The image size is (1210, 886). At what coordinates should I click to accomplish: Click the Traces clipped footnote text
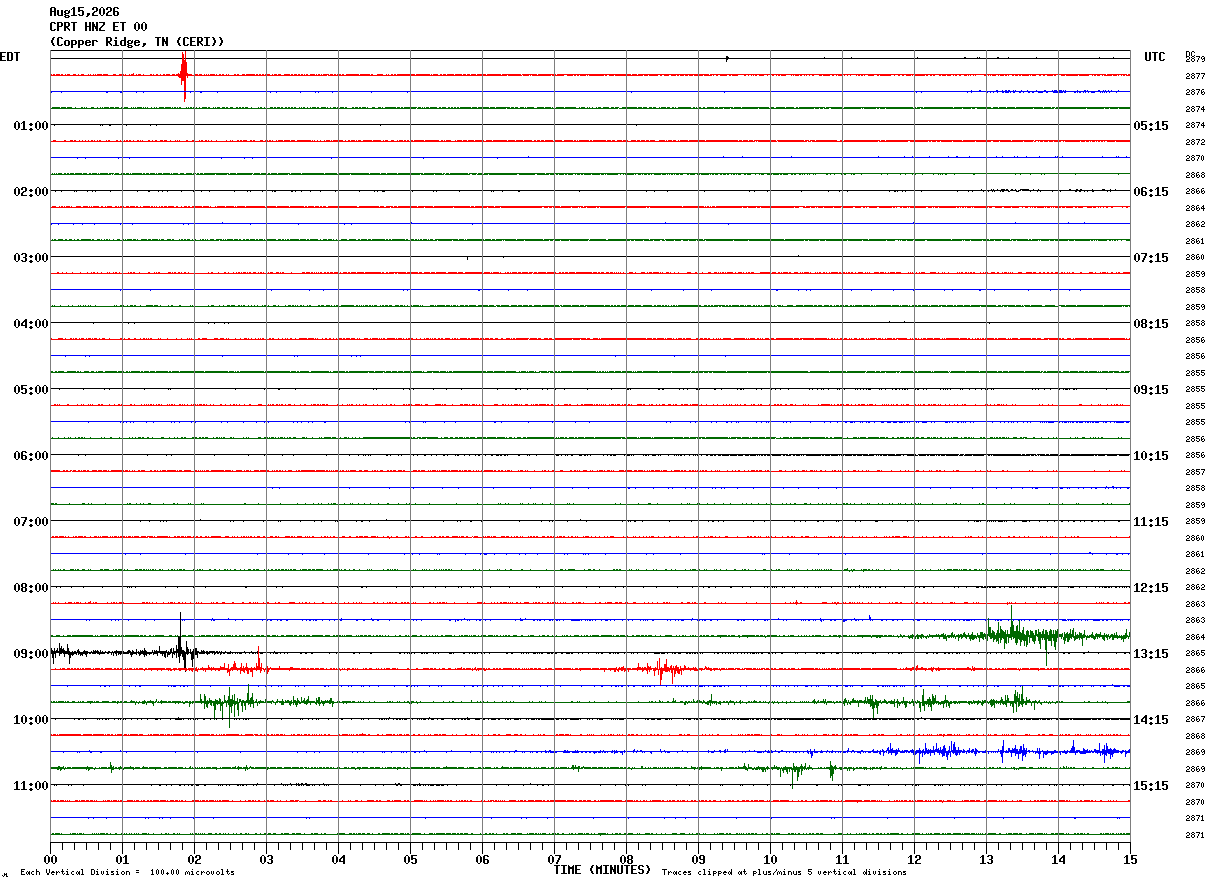click(784, 873)
